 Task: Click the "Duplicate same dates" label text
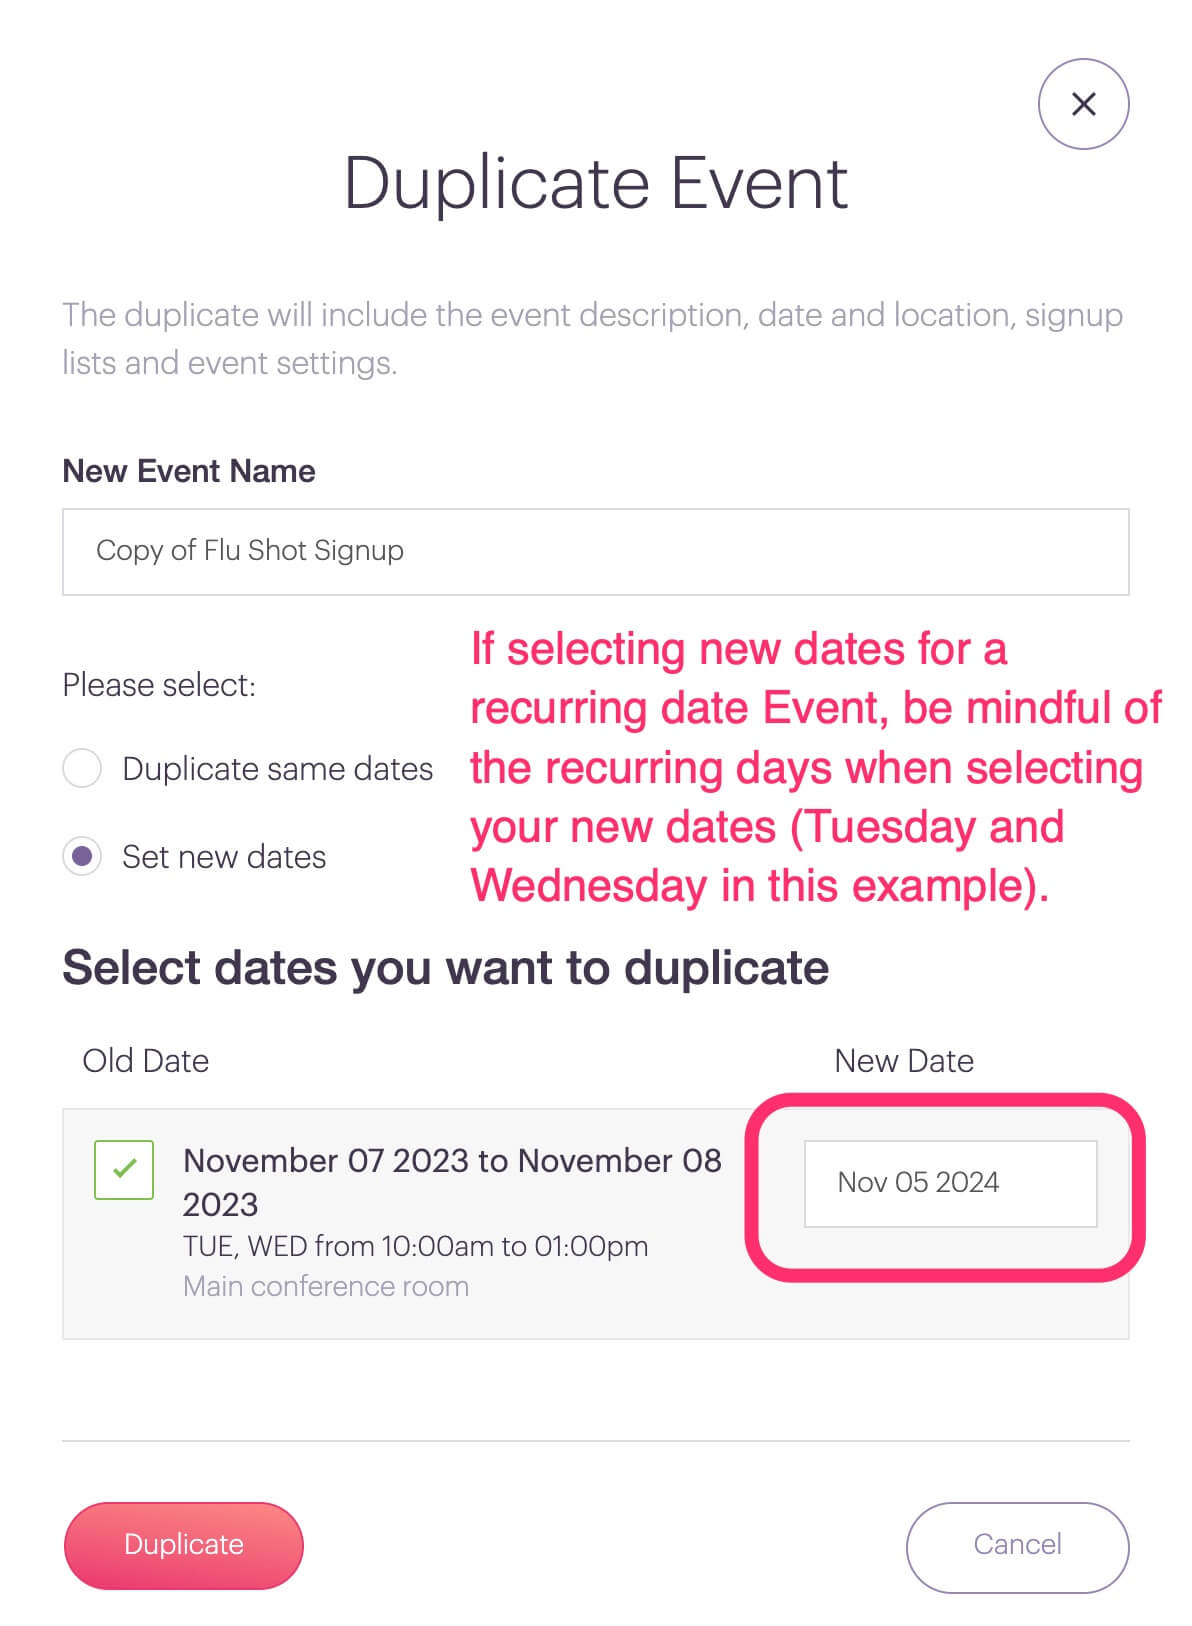(277, 769)
